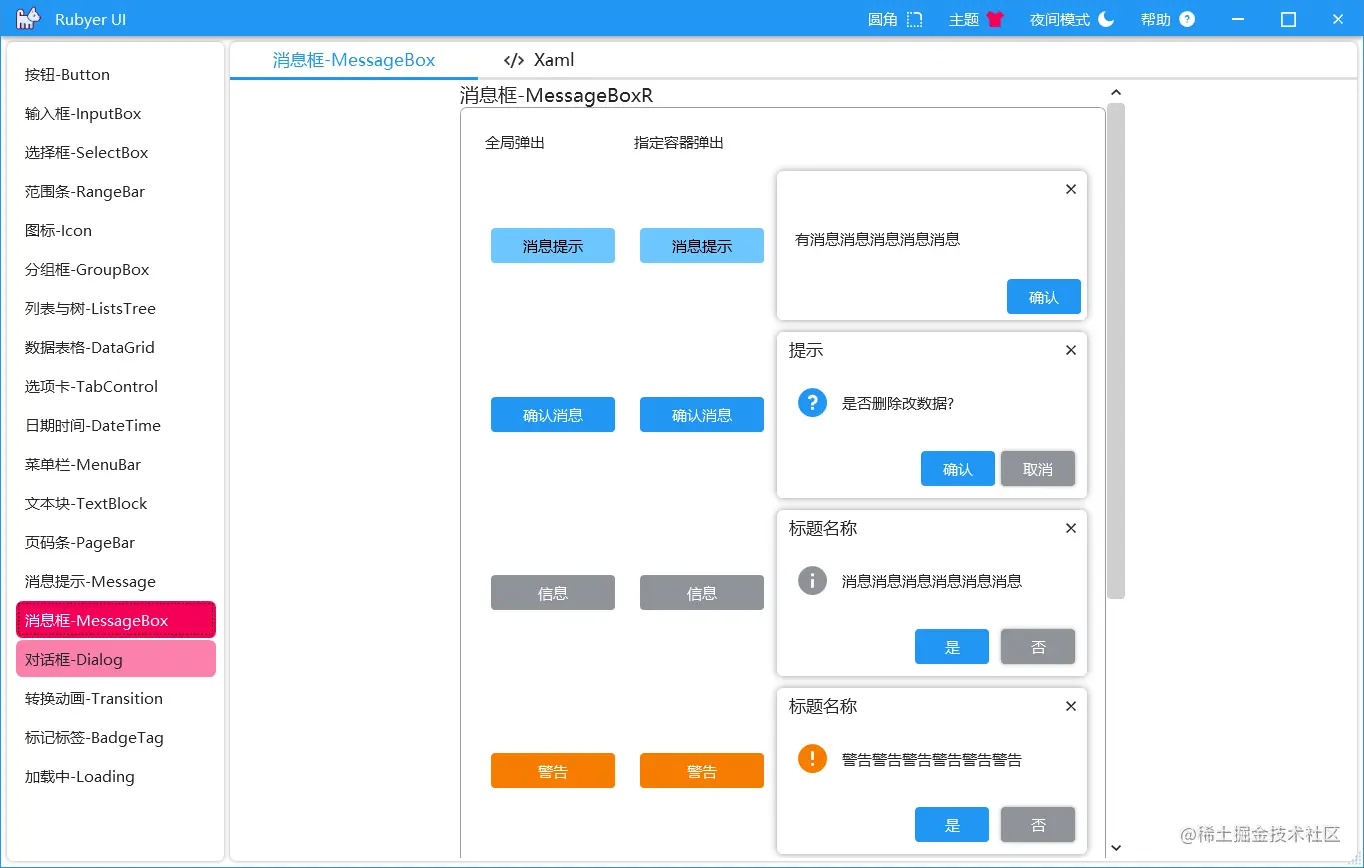
Task: Switch to the Xaml tab
Action: pyautogui.click(x=537, y=60)
